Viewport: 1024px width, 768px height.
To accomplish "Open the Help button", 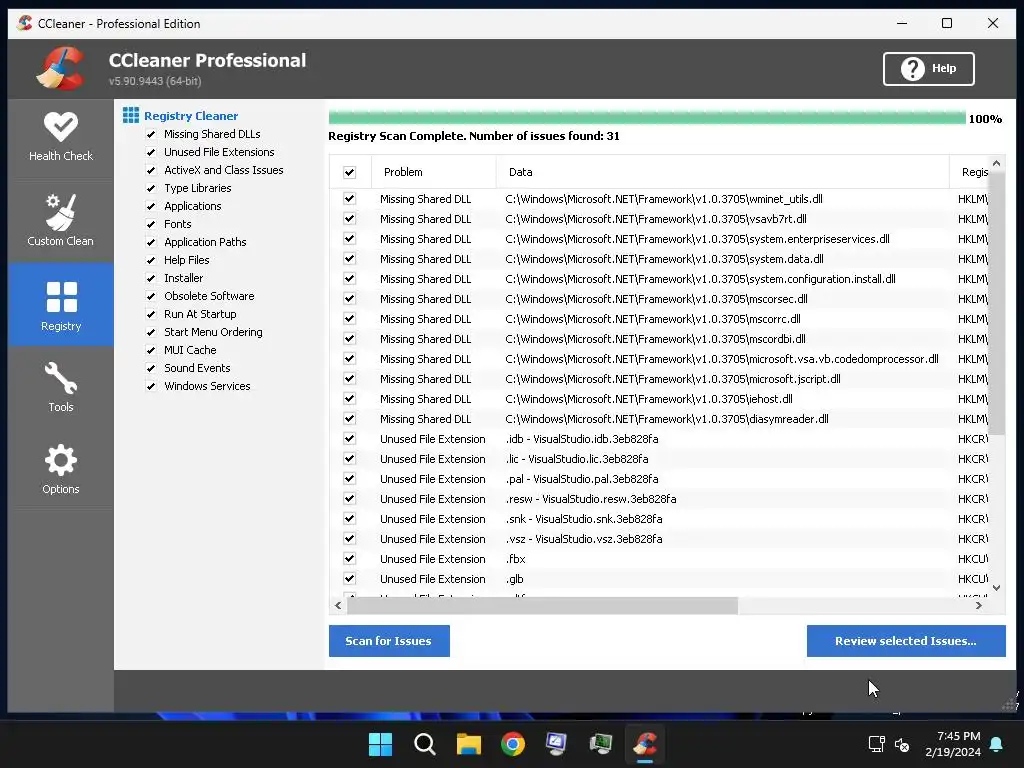I will 929,69.
